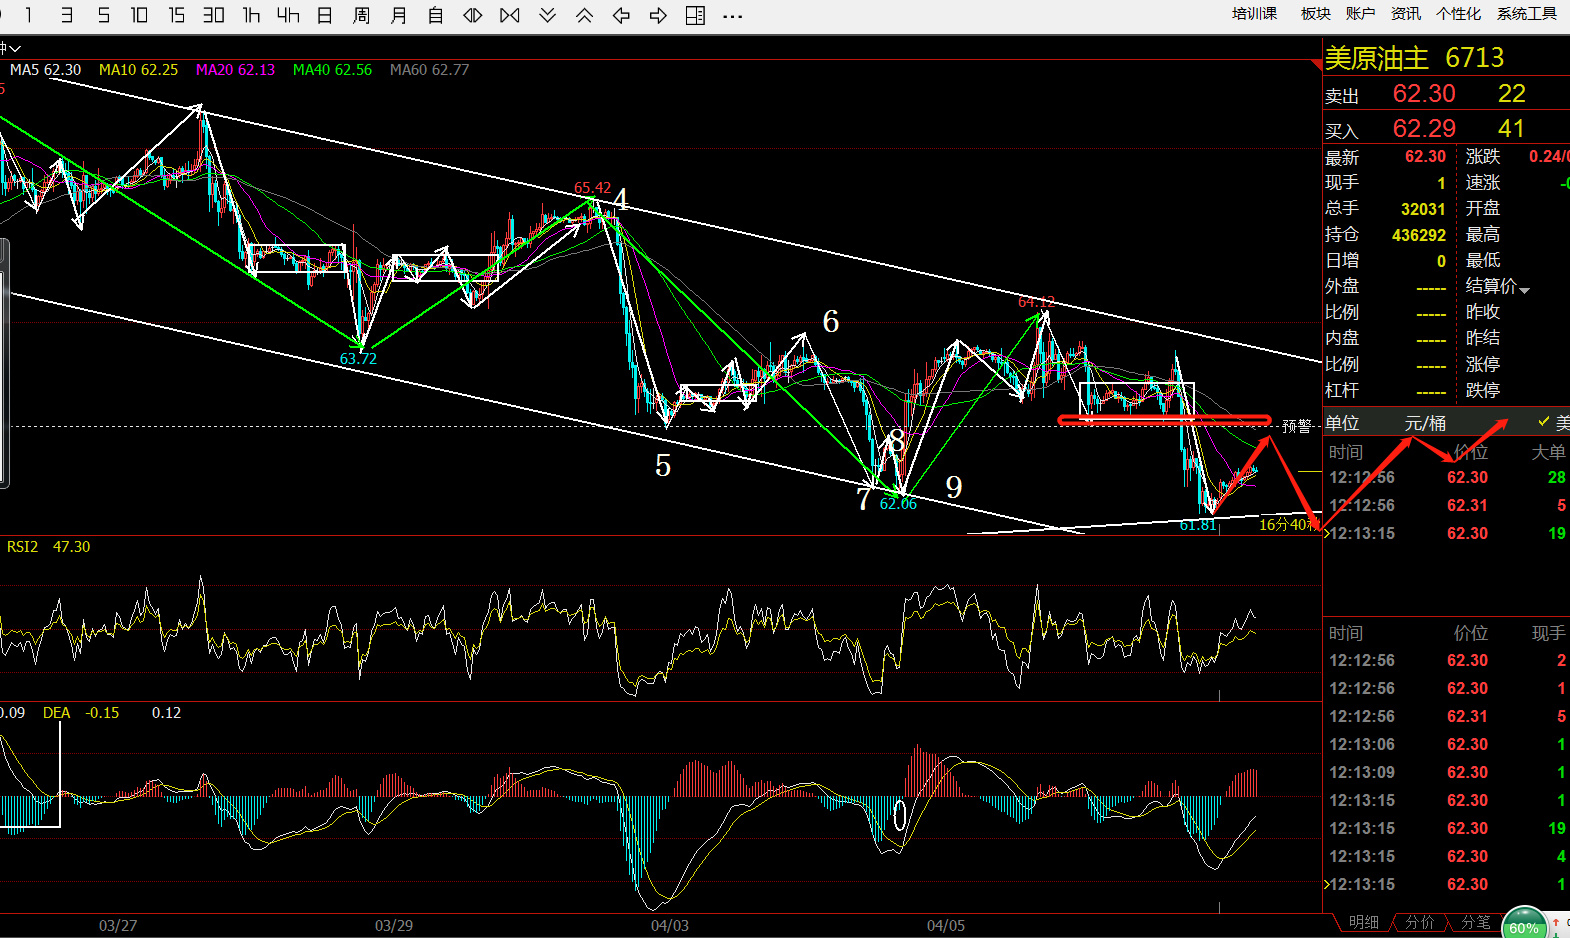Click the green 60% memory ball
Screen dimensions: 1570x938
(x=1524, y=924)
